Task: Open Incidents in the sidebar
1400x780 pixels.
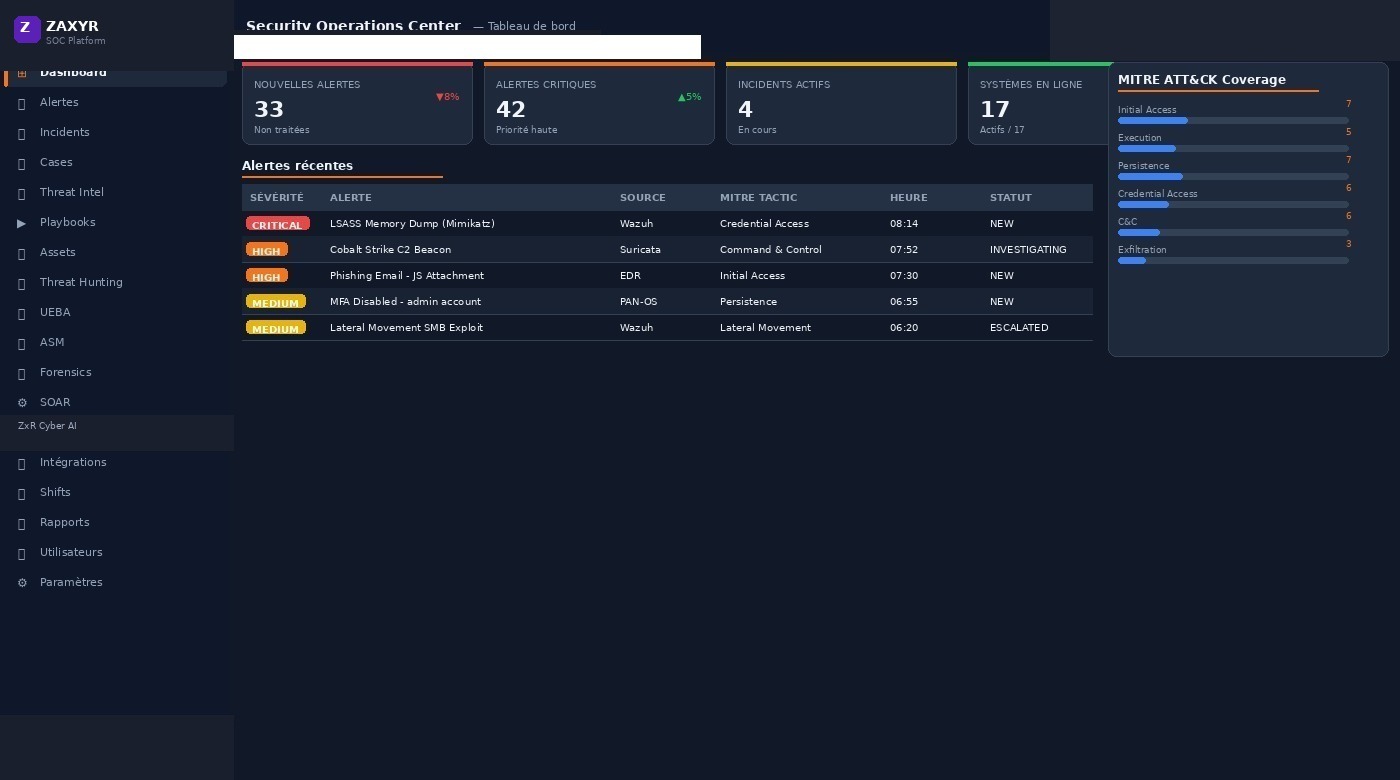Action: coord(65,132)
